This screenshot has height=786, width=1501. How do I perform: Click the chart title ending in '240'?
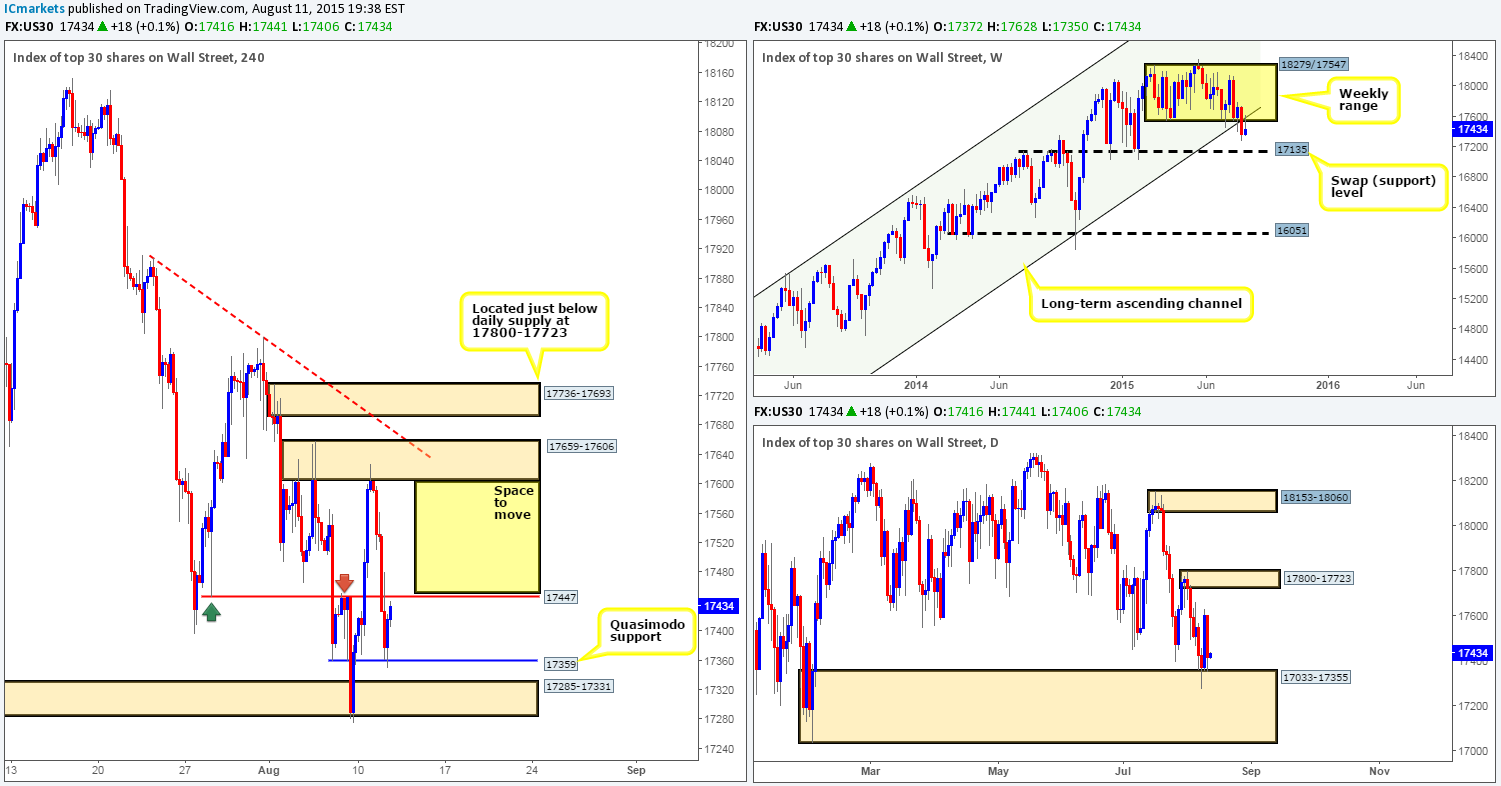[x=139, y=57]
